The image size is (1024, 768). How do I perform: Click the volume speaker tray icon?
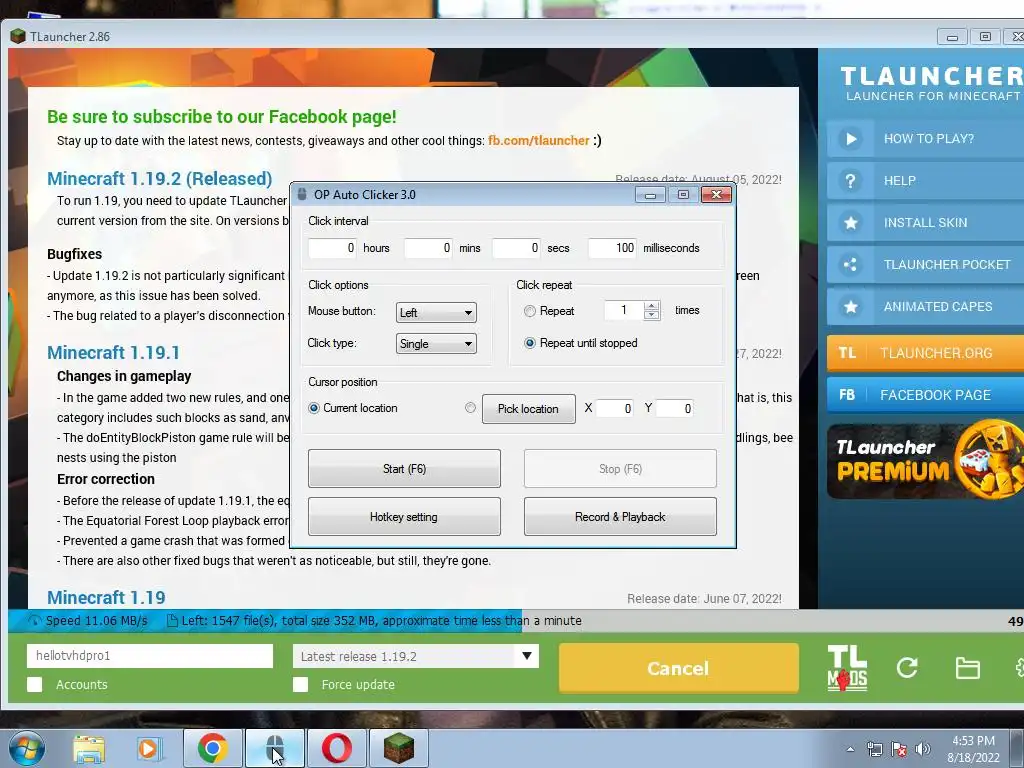(x=922, y=748)
